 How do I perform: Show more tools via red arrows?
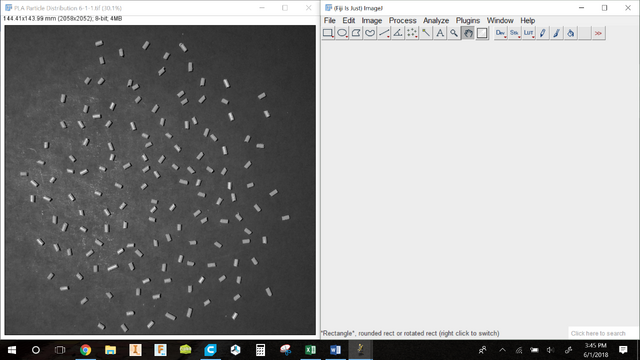point(598,33)
